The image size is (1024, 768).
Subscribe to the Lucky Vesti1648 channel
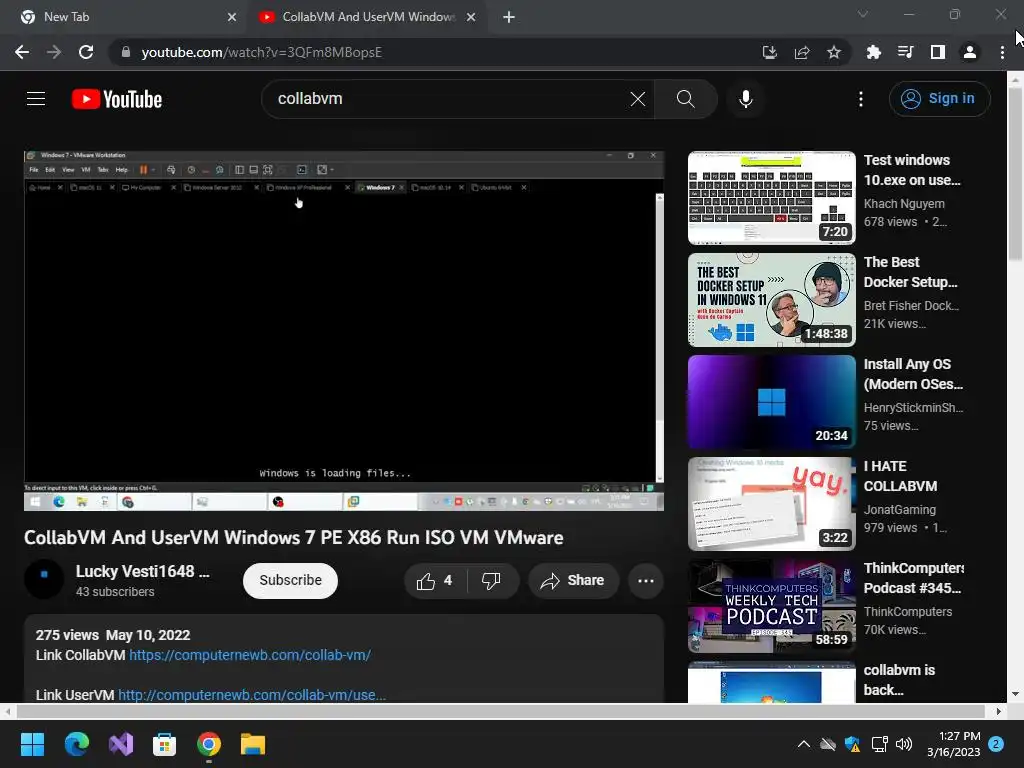[290, 580]
